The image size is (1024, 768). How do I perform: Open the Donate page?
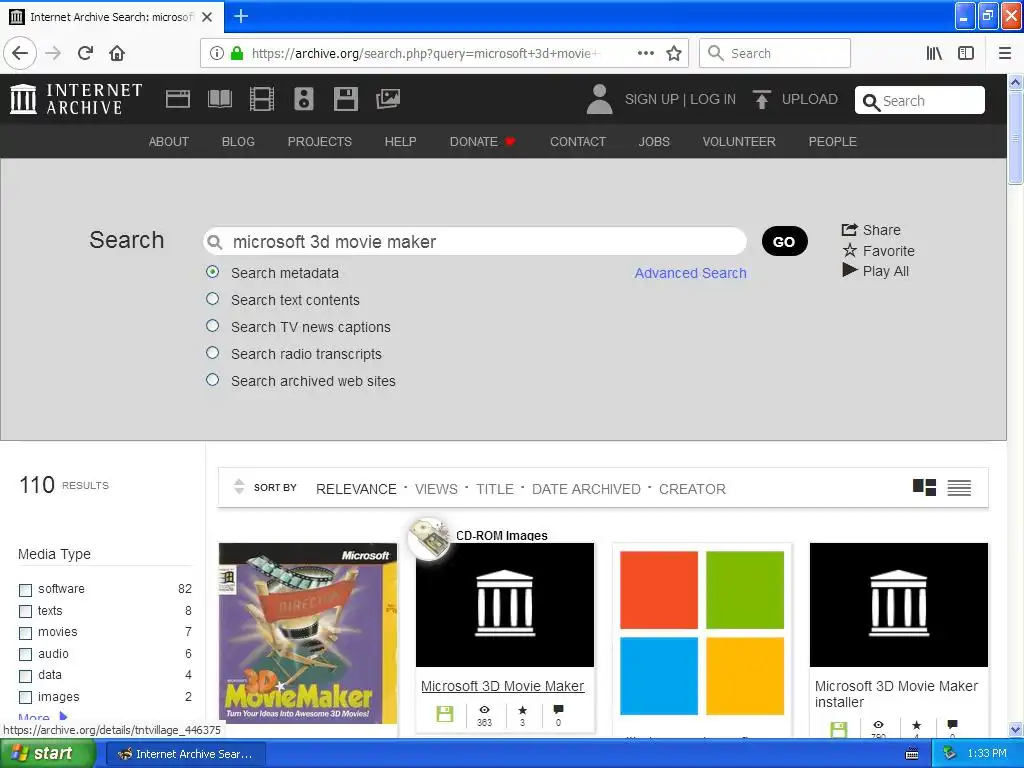(x=482, y=142)
